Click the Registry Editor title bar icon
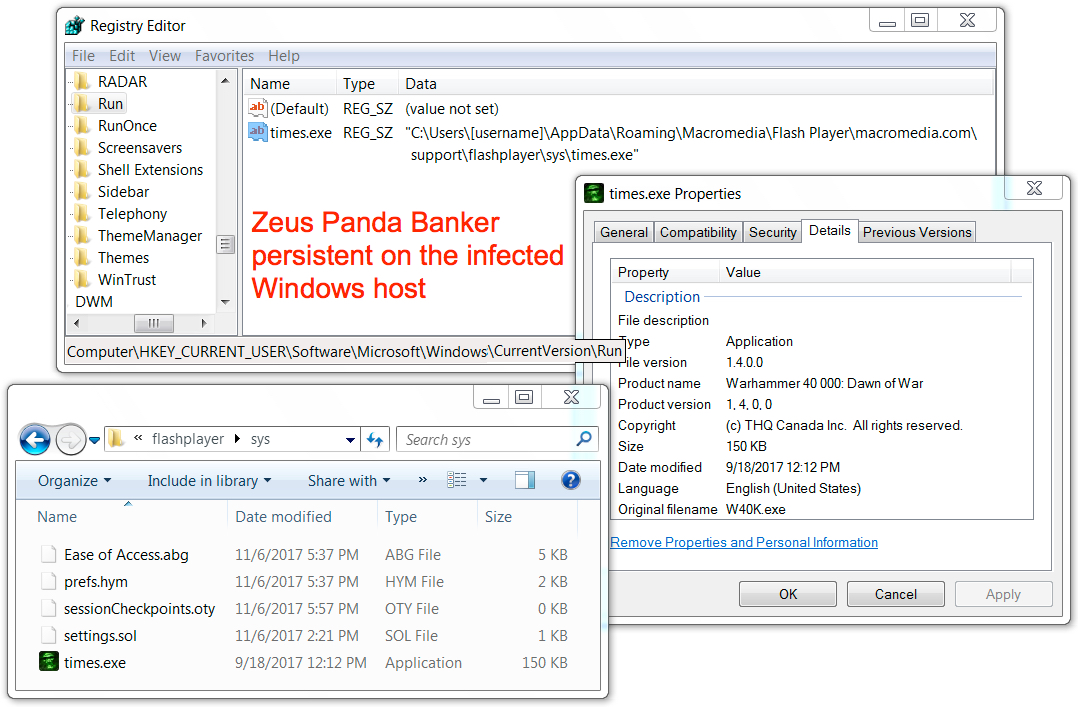Screen dimensions: 1078x707 [74, 26]
